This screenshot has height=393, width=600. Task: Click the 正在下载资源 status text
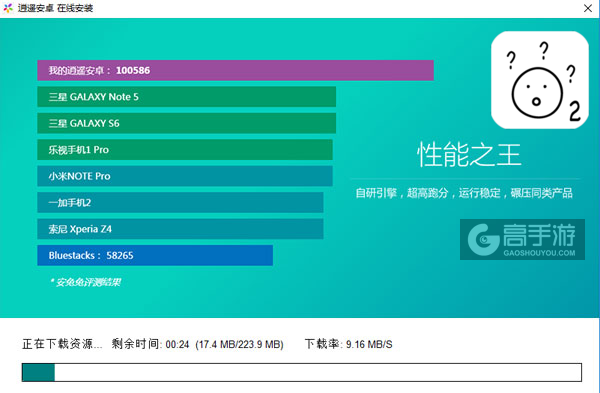(x=62, y=344)
